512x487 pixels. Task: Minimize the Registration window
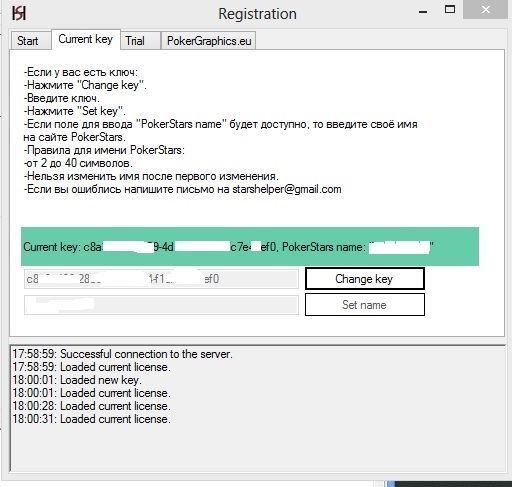point(423,12)
